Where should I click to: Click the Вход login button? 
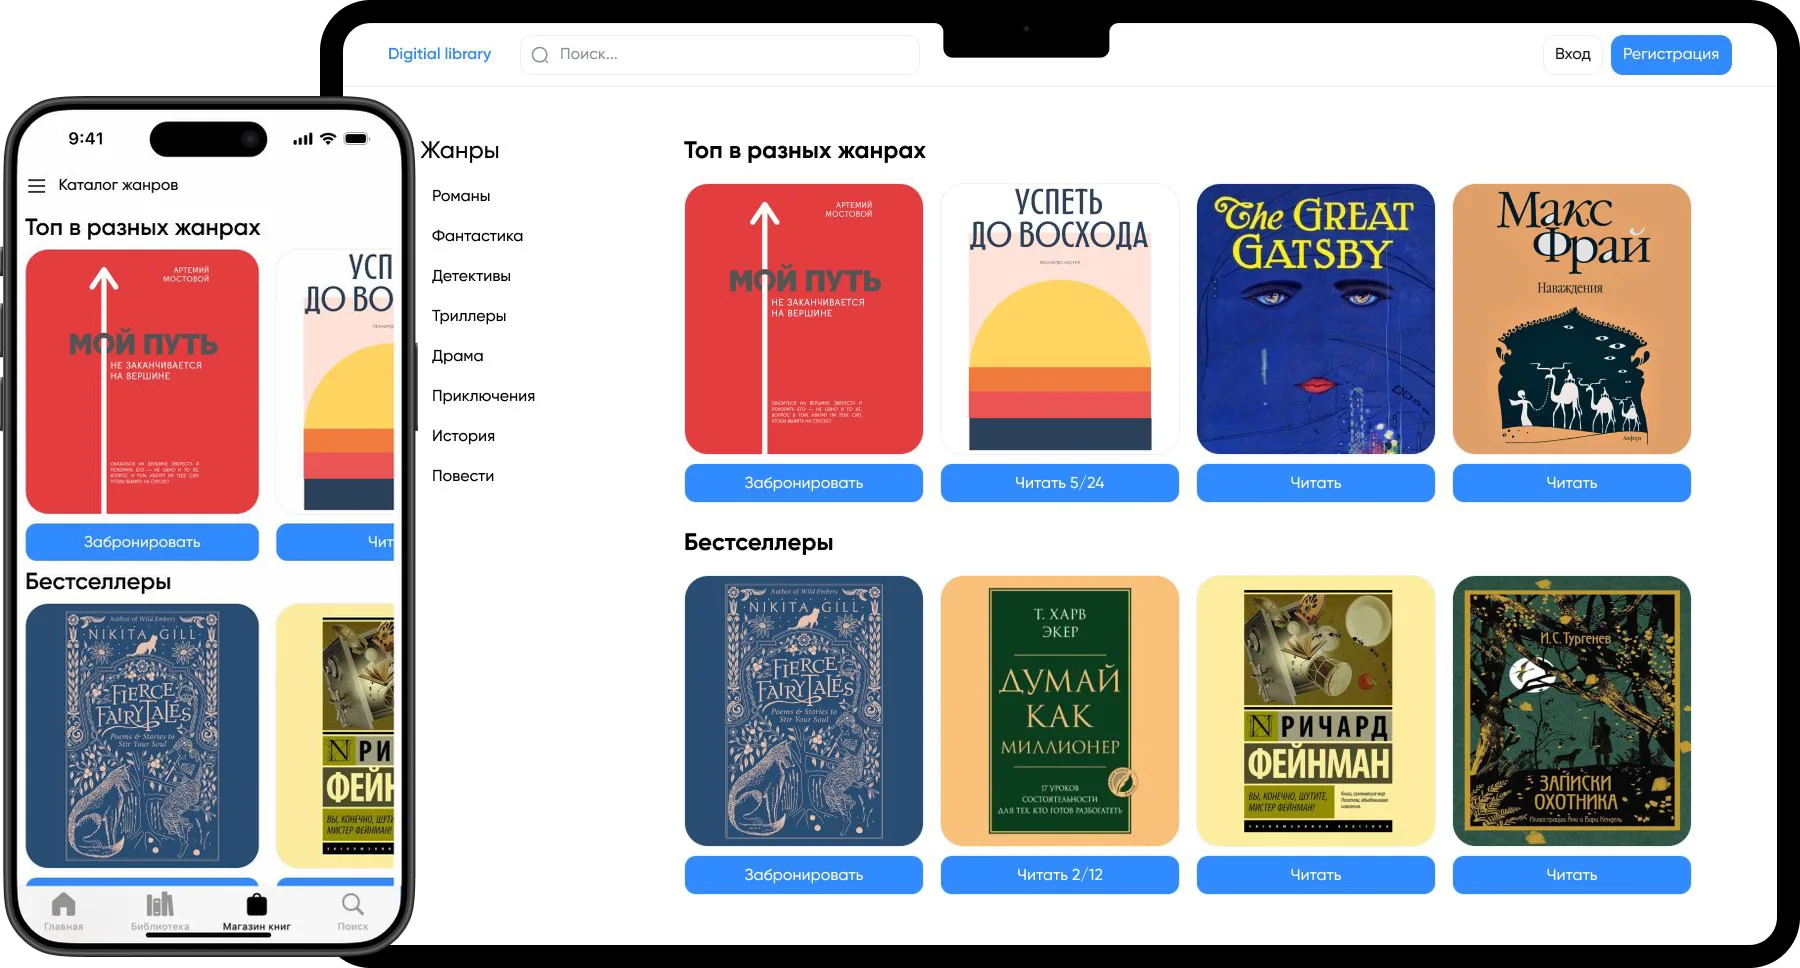tap(1573, 55)
